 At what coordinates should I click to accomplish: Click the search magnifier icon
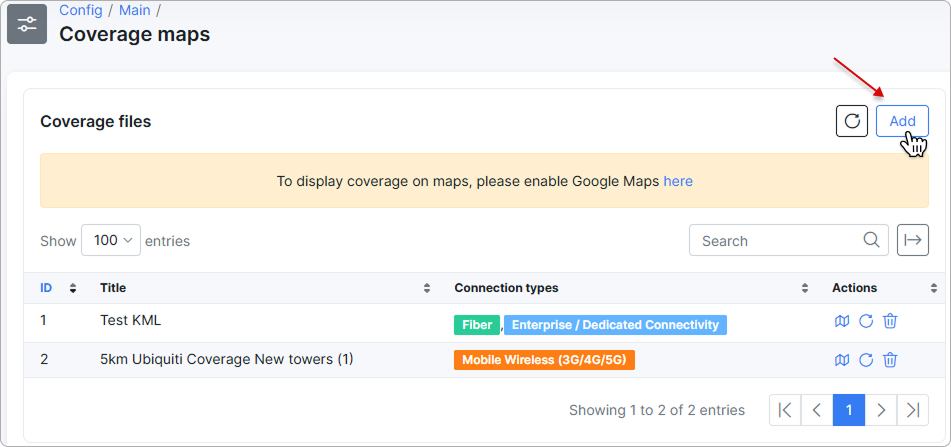(x=872, y=240)
